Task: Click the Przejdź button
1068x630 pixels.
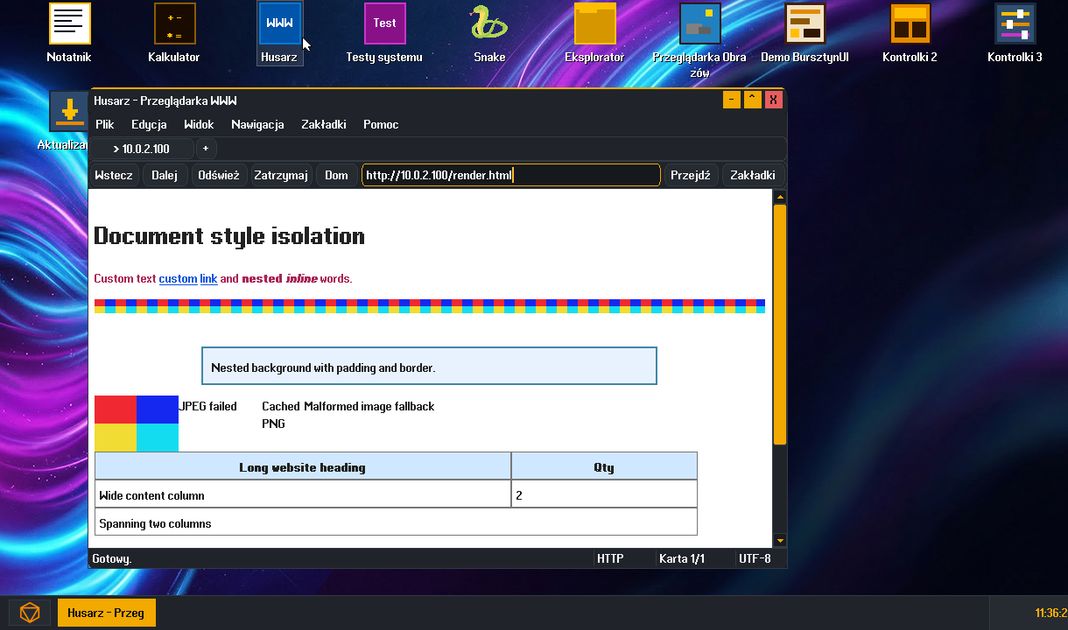Action: point(690,175)
